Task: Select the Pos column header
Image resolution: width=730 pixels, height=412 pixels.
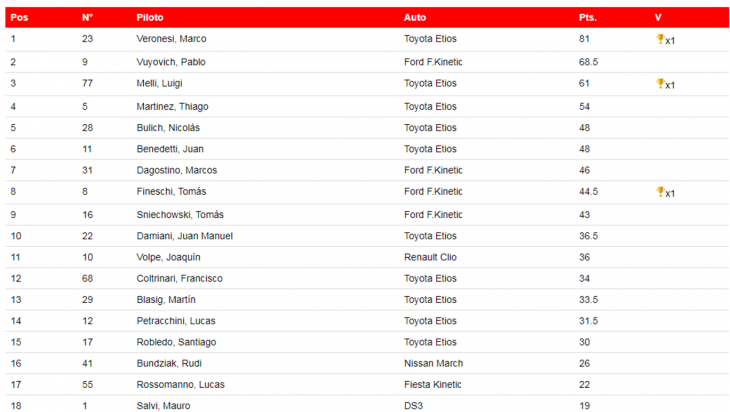Action: [x=19, y=18]
